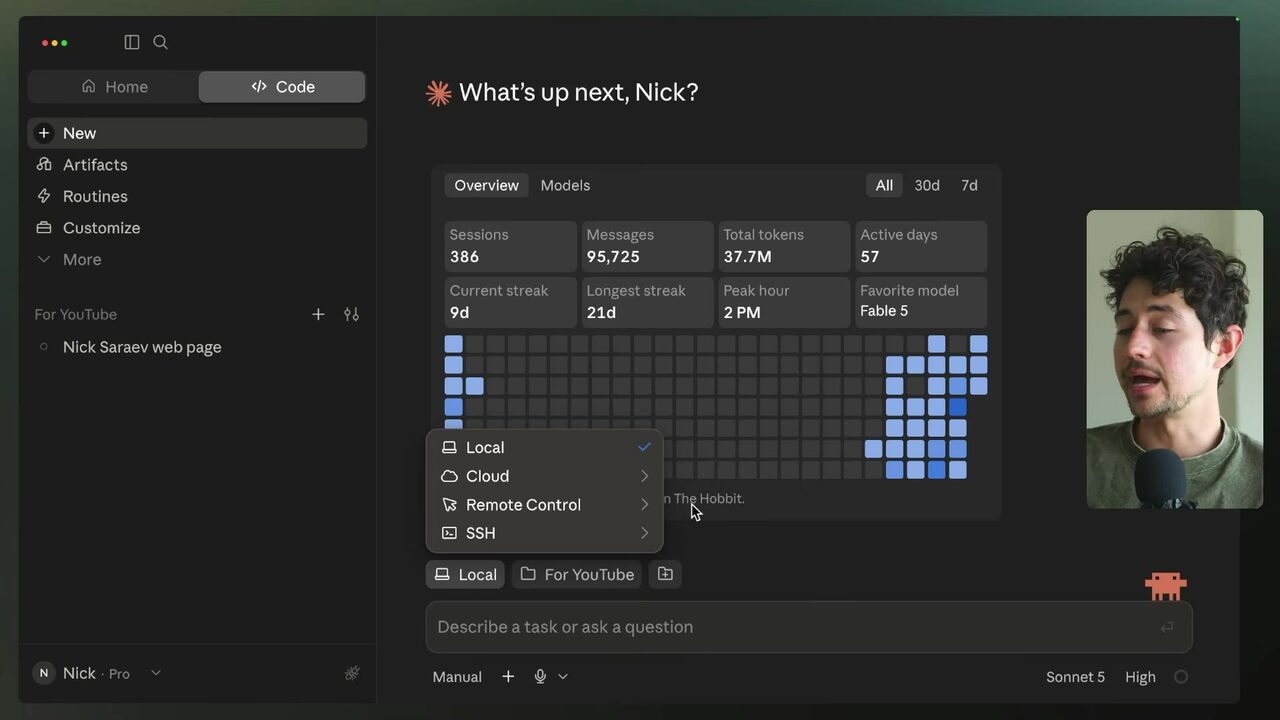Open the Nick Saraev web page session
Viewport: 1280px width, 720px height.
(197, 347)
